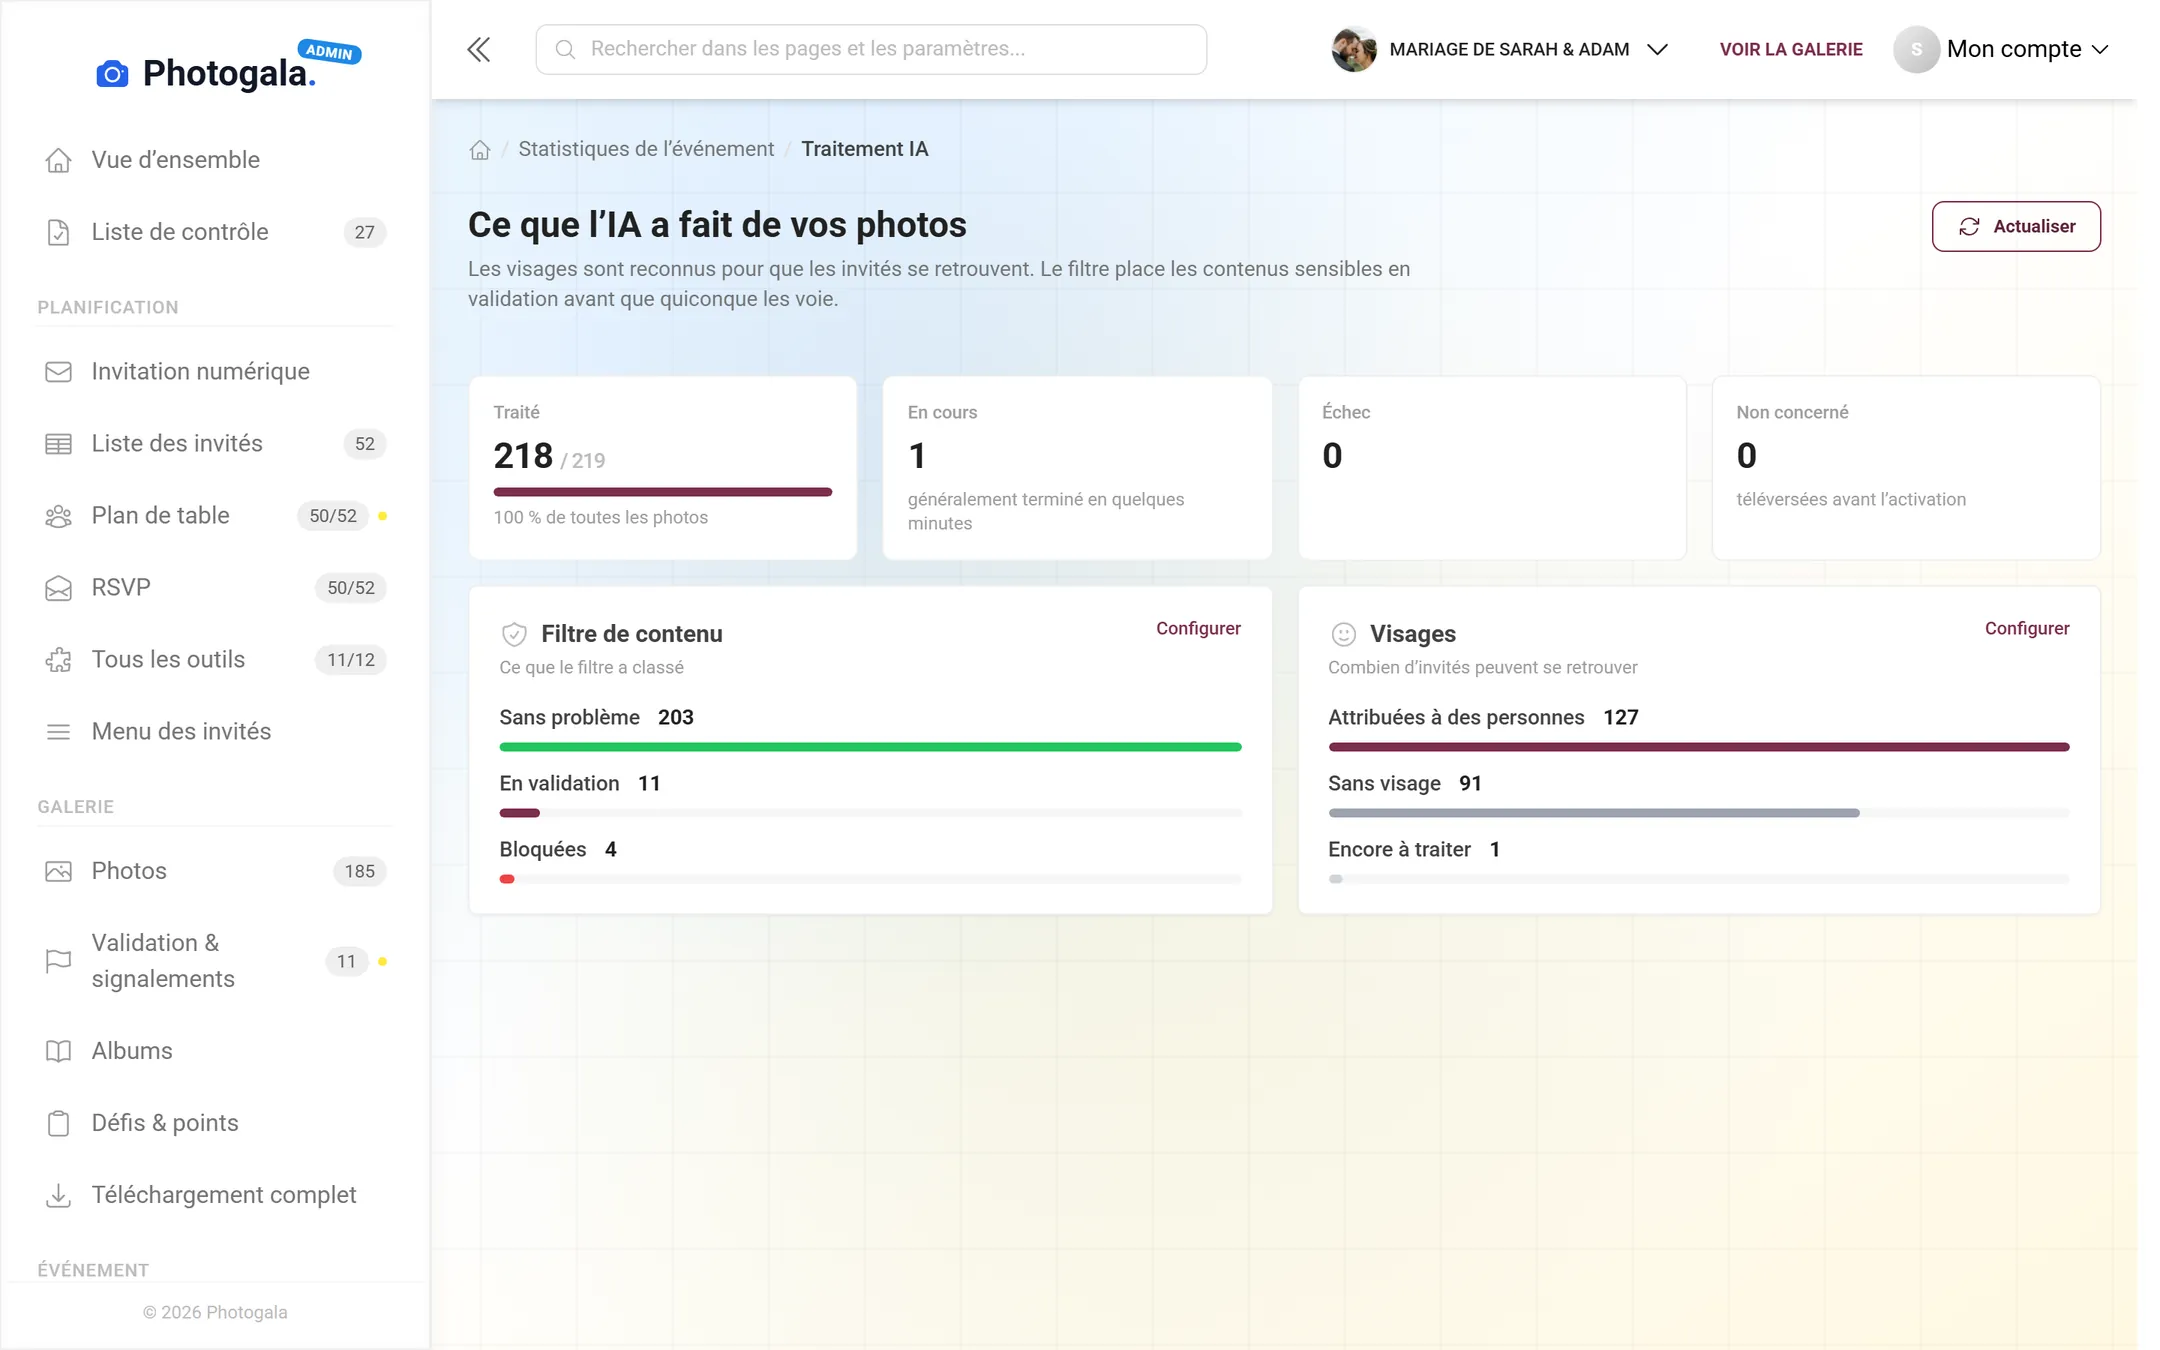
Task: Click the 'Bloquées' label
Action: (x=543, y=849)
